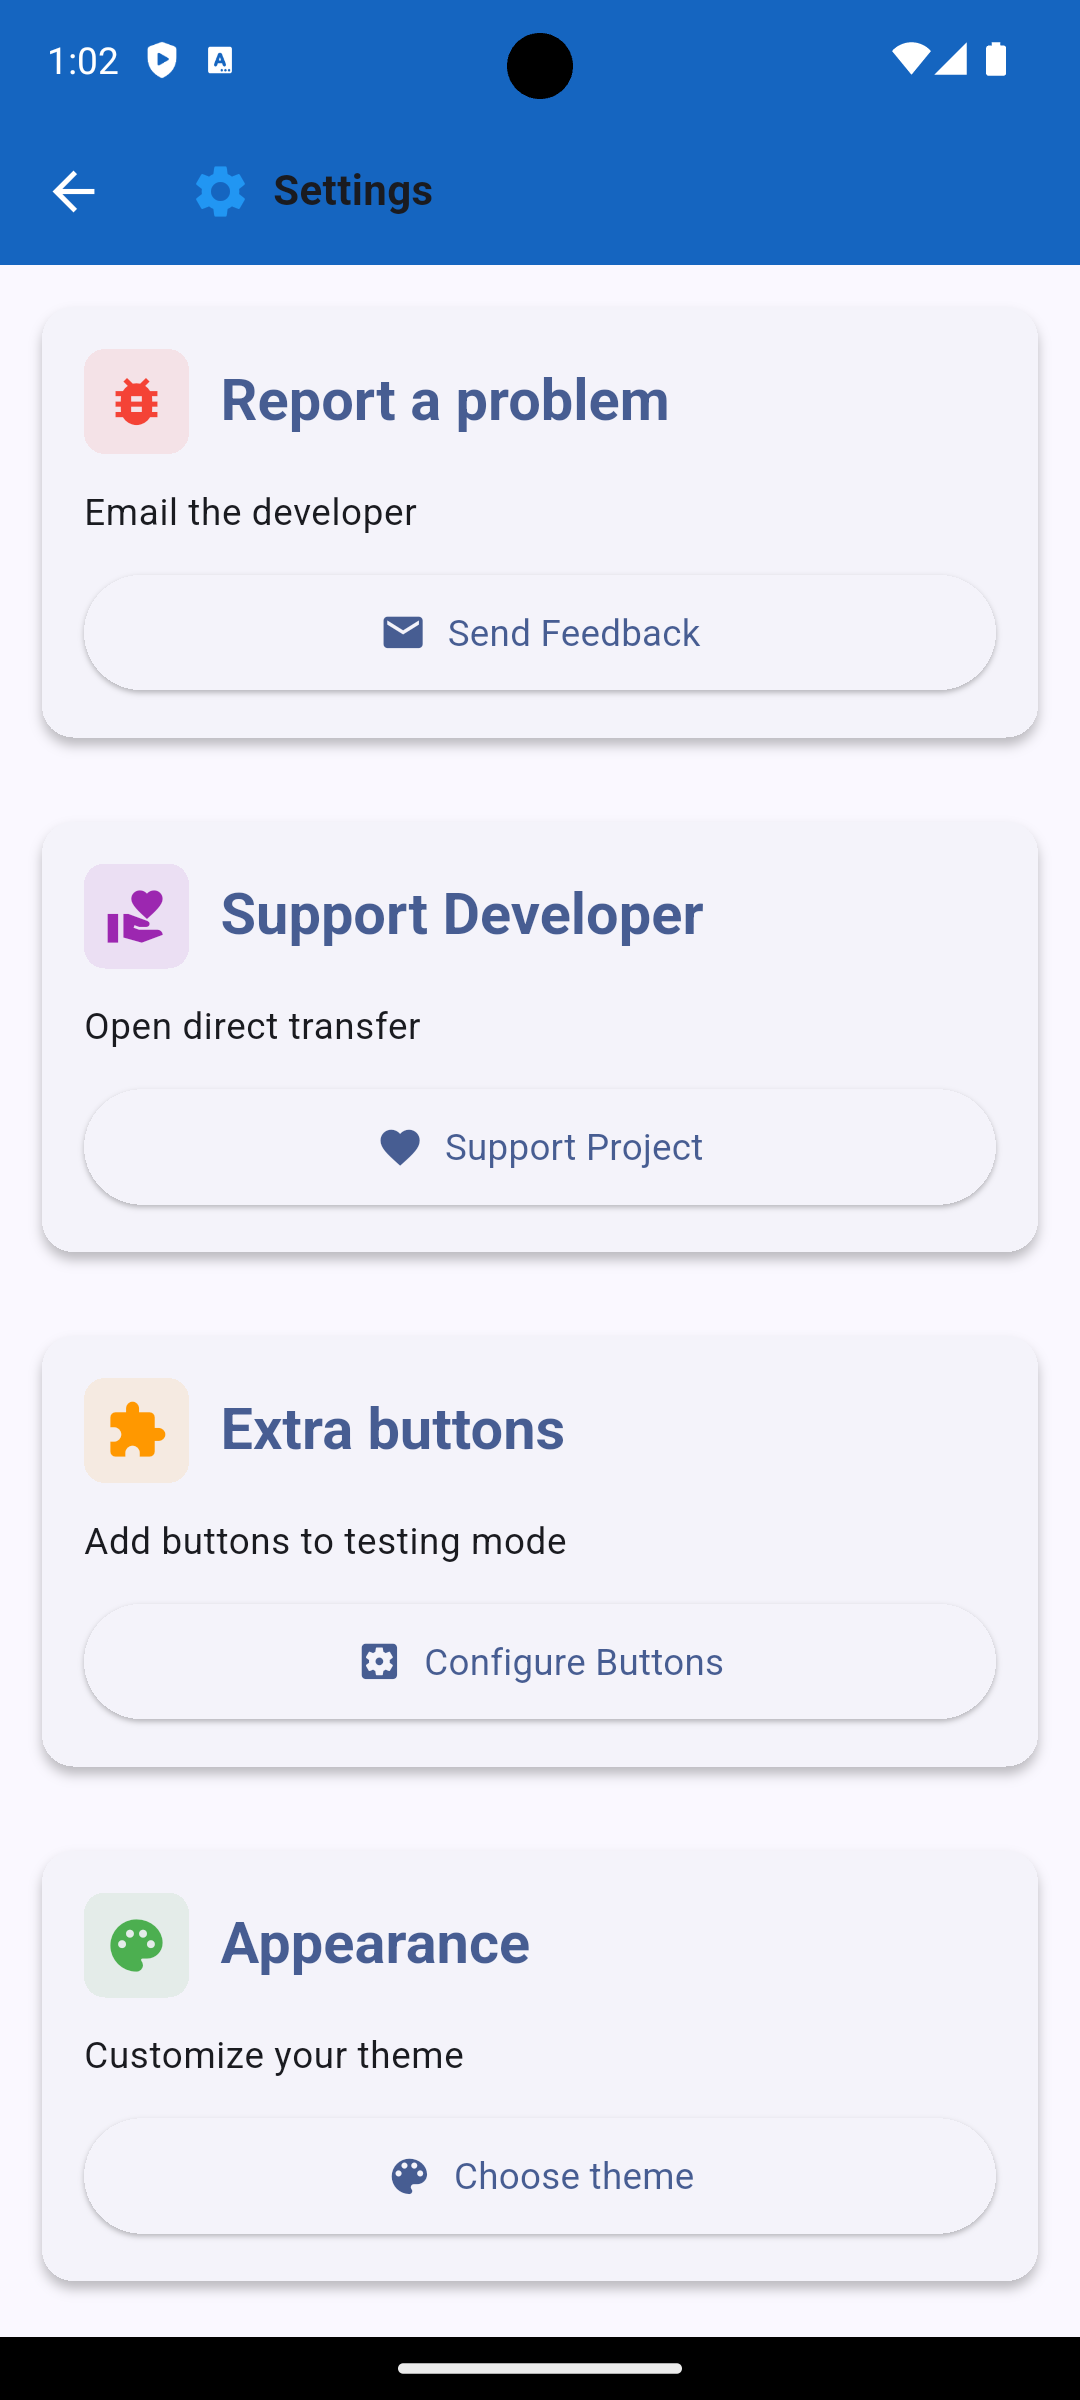Click the blue Settings gear icon
The width and height of the screenshot is (1080, 2400).
click(x=220, y=191)
